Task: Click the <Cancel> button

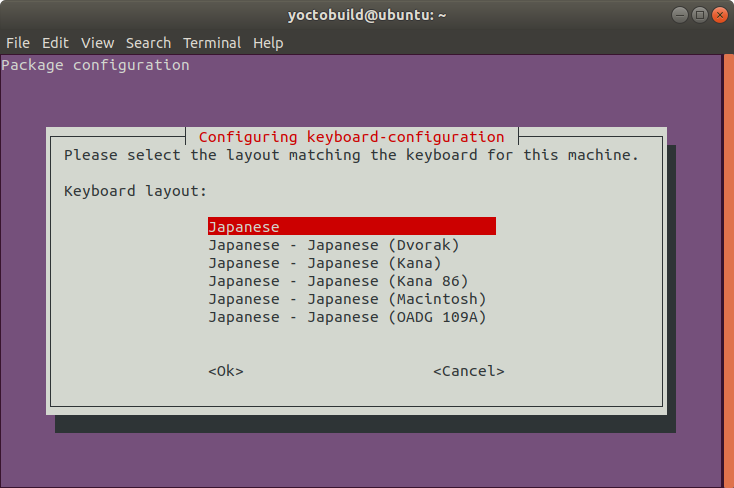Action: (x=469, y=371)
